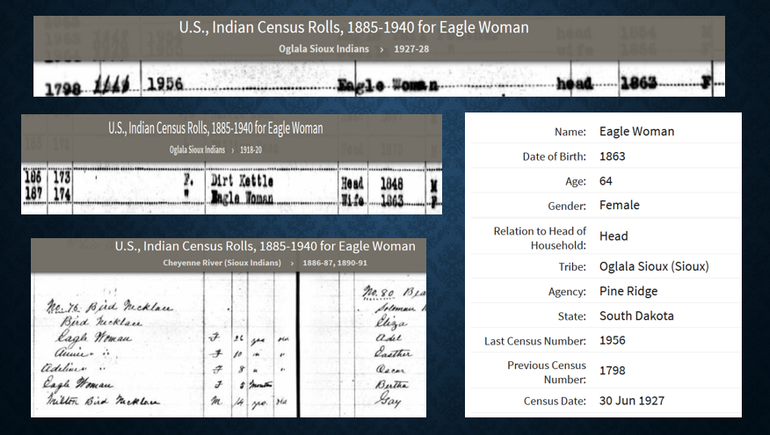The height and width of the screenshot is (435, 770).
Task: Open the Oglala Sioux Indians 1927-28 breadcrumb link
Action: pos(324,49)
